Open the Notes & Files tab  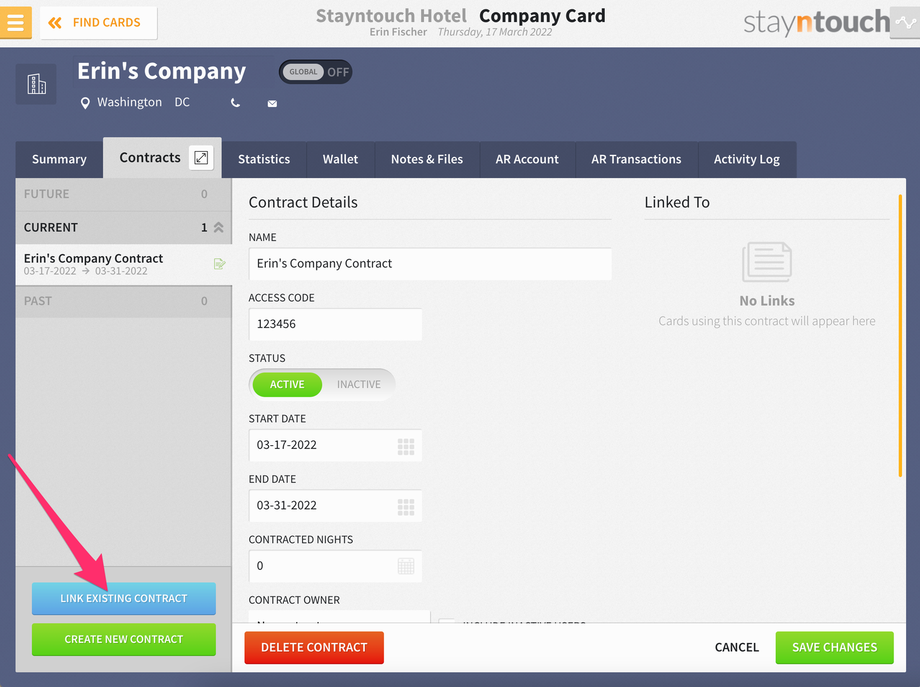click(x=427, y=159)
